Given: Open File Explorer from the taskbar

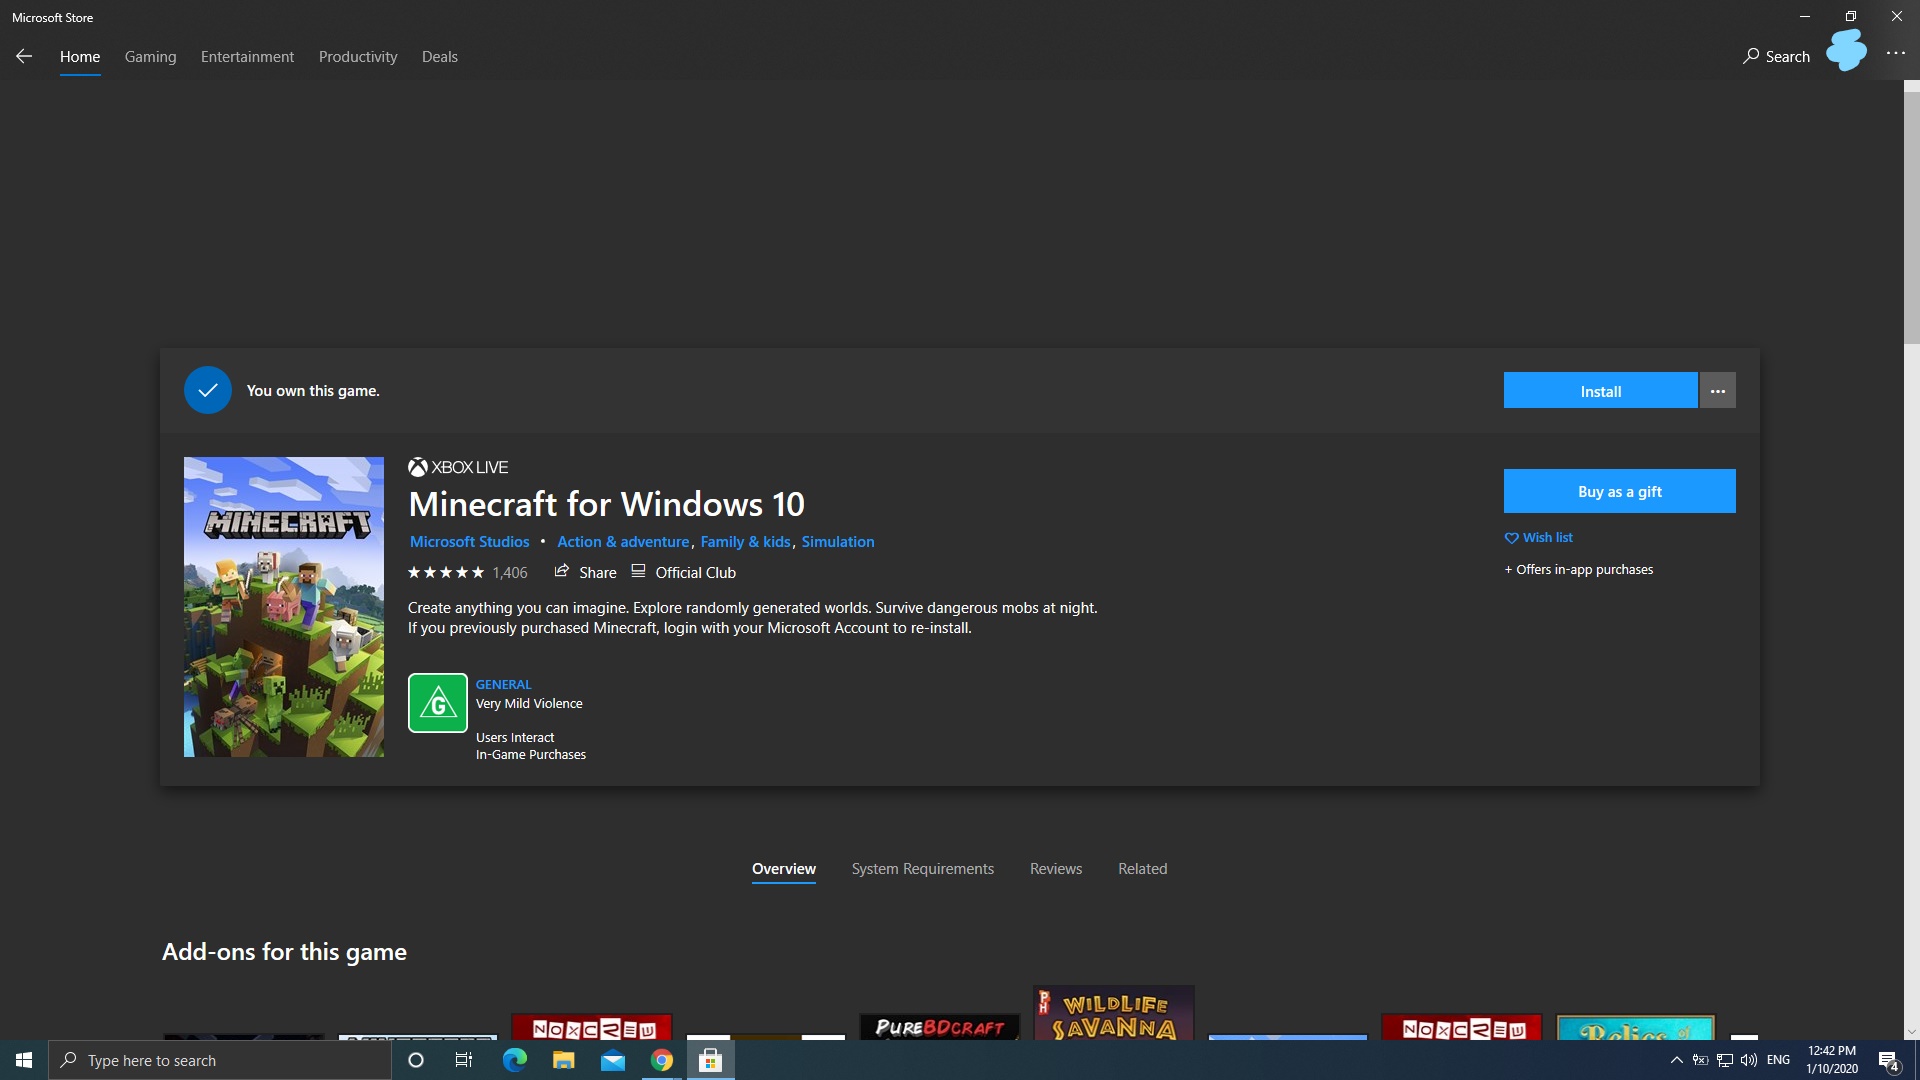Looking at the screenshot, I should tap(563, 1060).
